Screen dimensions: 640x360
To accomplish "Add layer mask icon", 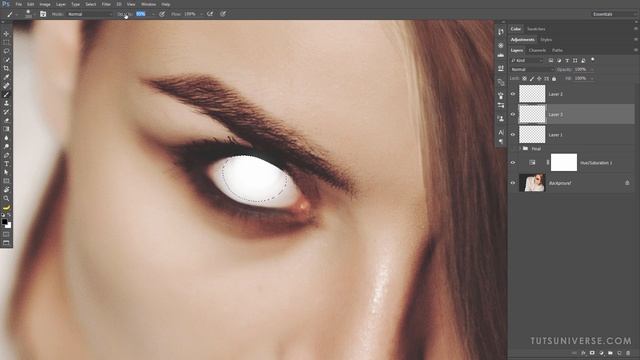I will point(592,353).
